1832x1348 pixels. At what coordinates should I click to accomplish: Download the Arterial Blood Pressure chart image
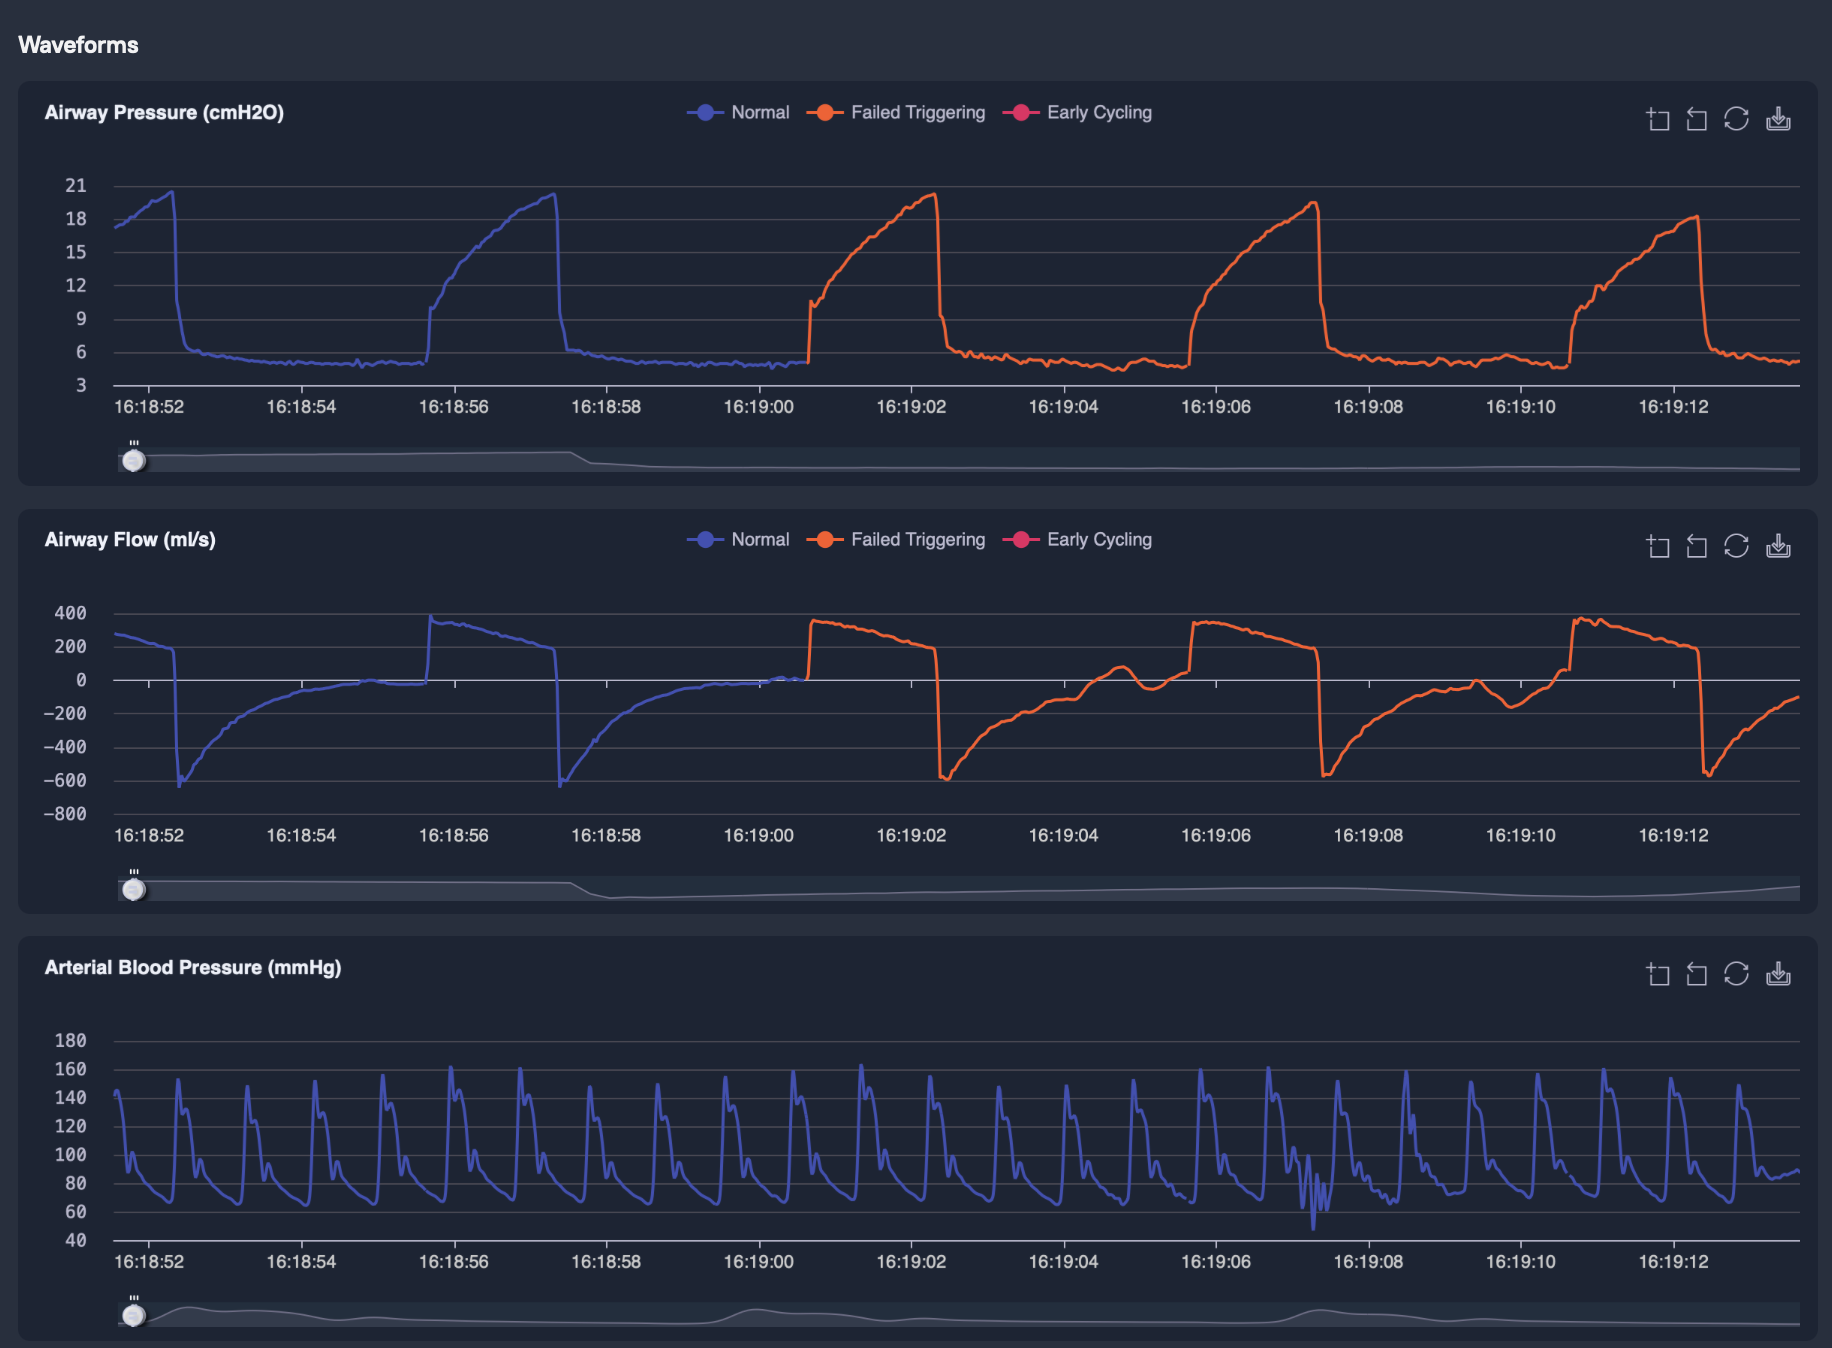(x=1778, y=974)
